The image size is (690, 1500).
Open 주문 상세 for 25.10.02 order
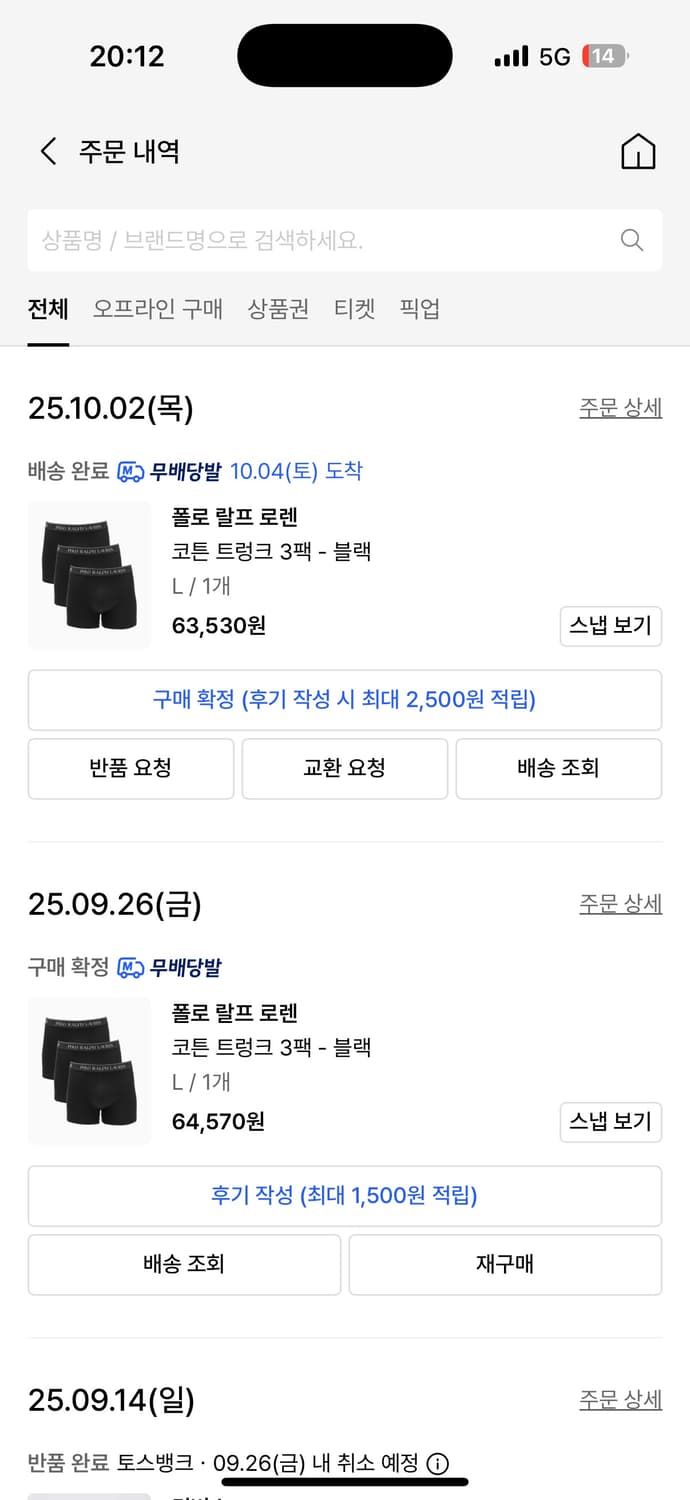(620, 408)
